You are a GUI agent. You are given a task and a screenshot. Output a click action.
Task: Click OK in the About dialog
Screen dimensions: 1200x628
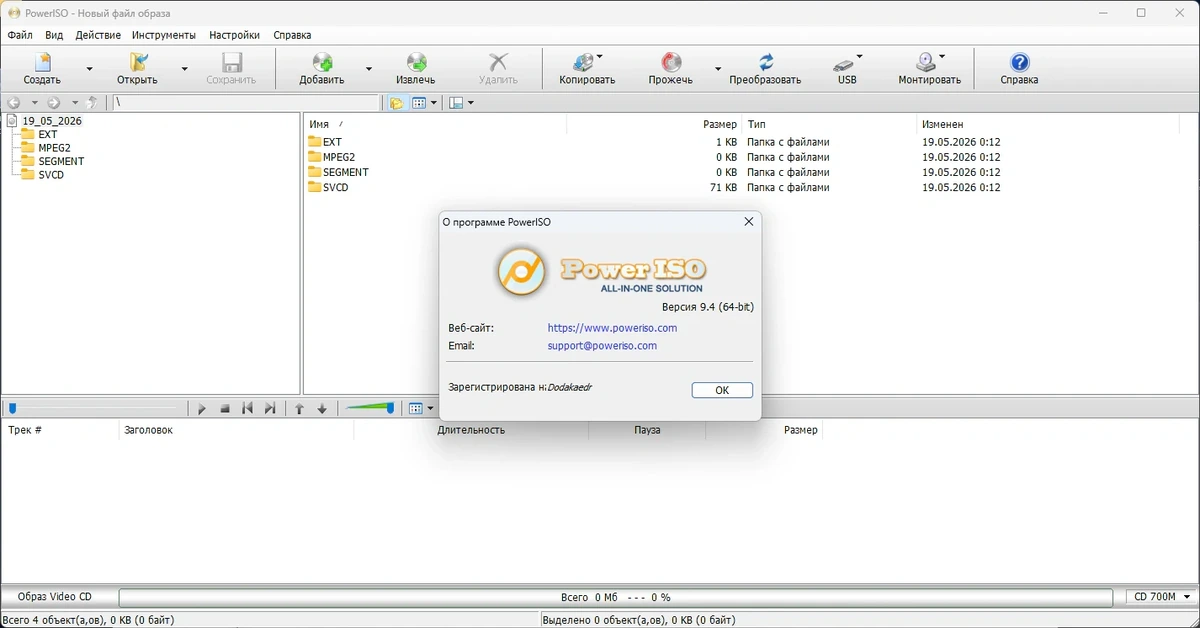click(722, 390)
